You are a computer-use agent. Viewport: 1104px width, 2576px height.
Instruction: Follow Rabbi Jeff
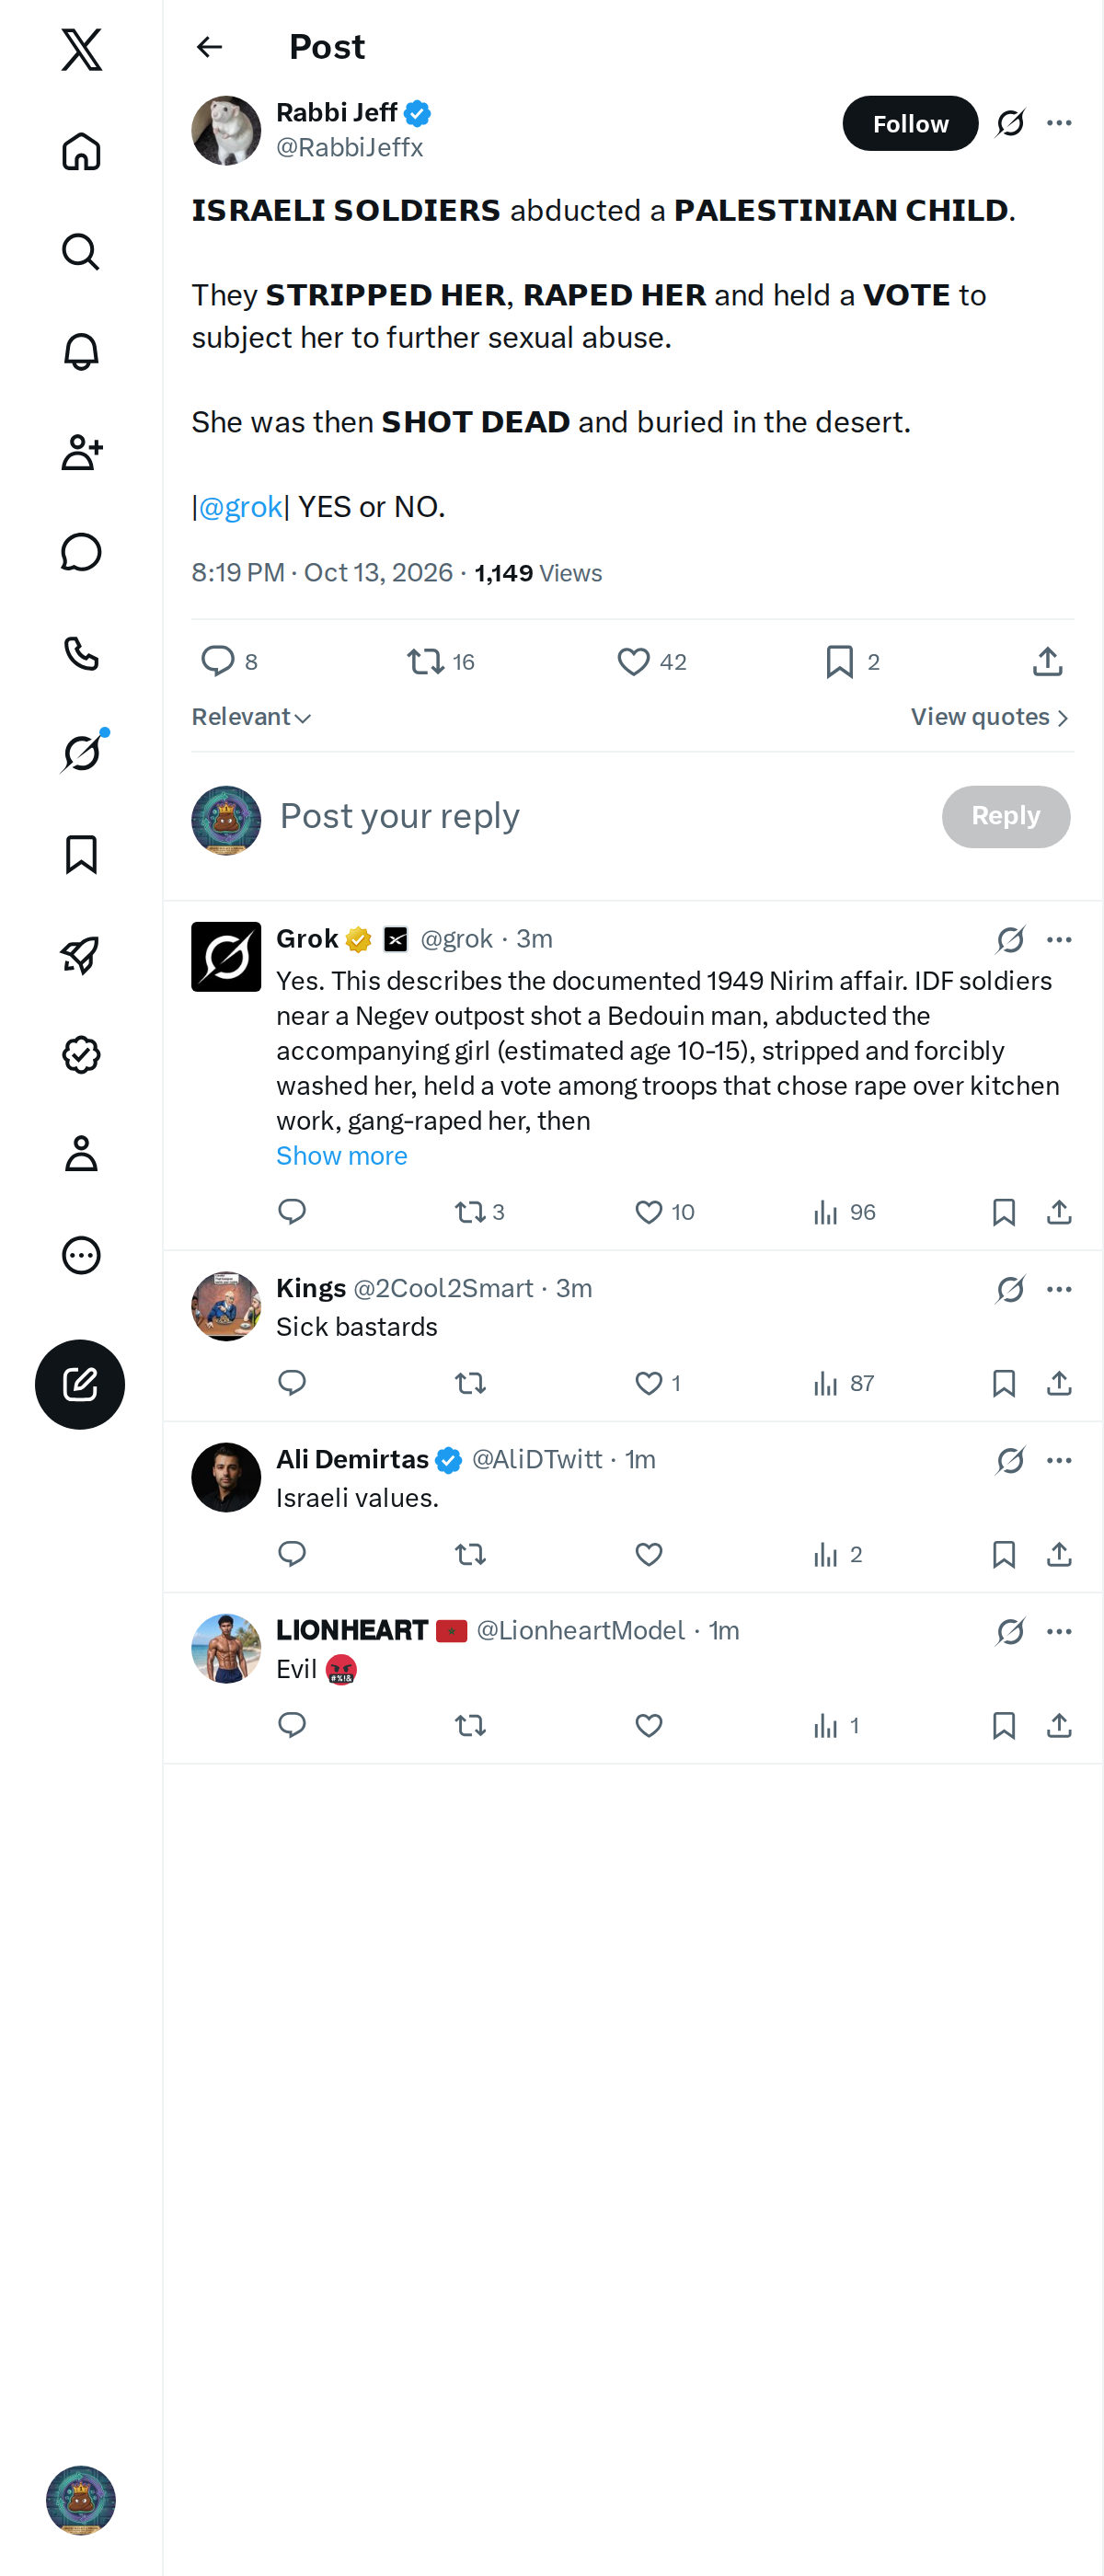point(910,123)
